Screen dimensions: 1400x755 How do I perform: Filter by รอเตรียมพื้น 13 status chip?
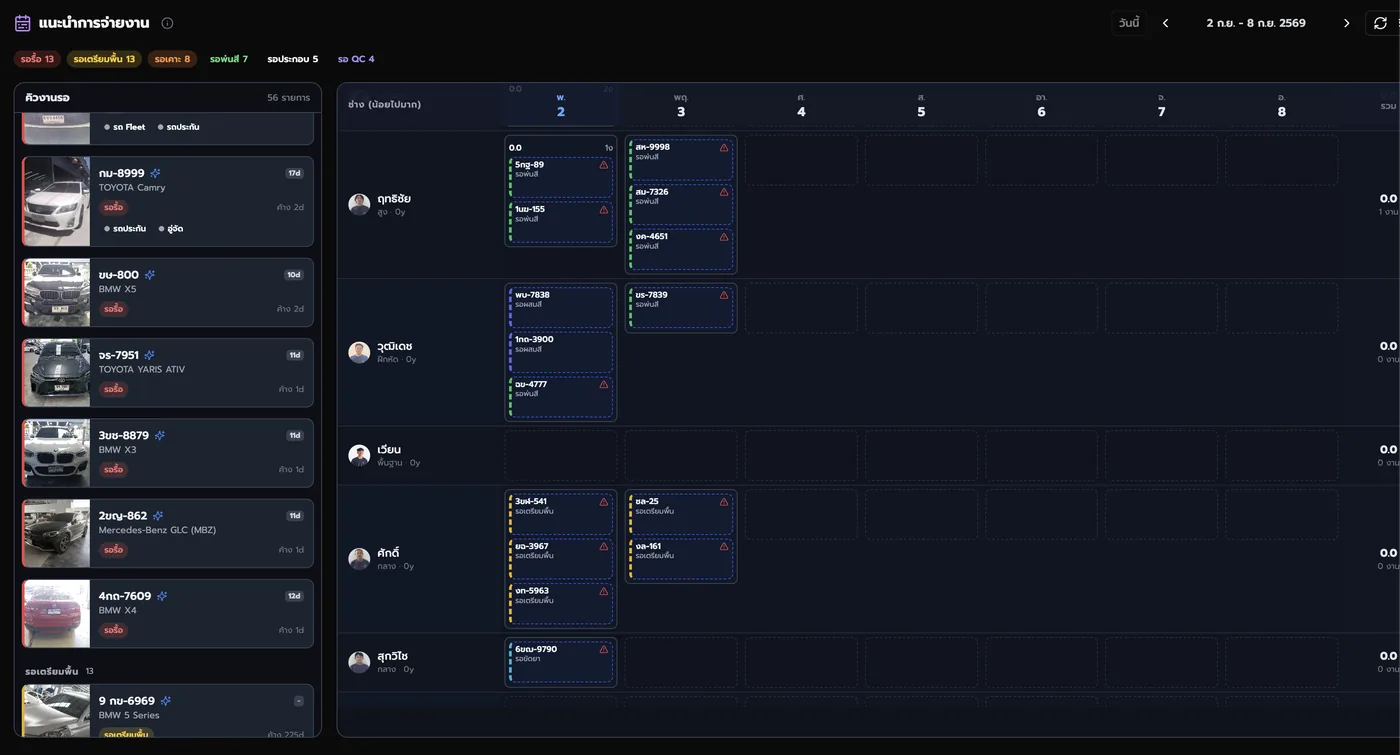104,59
